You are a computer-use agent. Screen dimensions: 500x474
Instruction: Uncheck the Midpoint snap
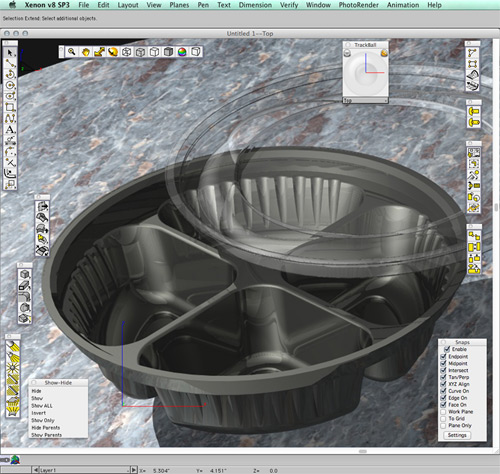coord(444,363)
